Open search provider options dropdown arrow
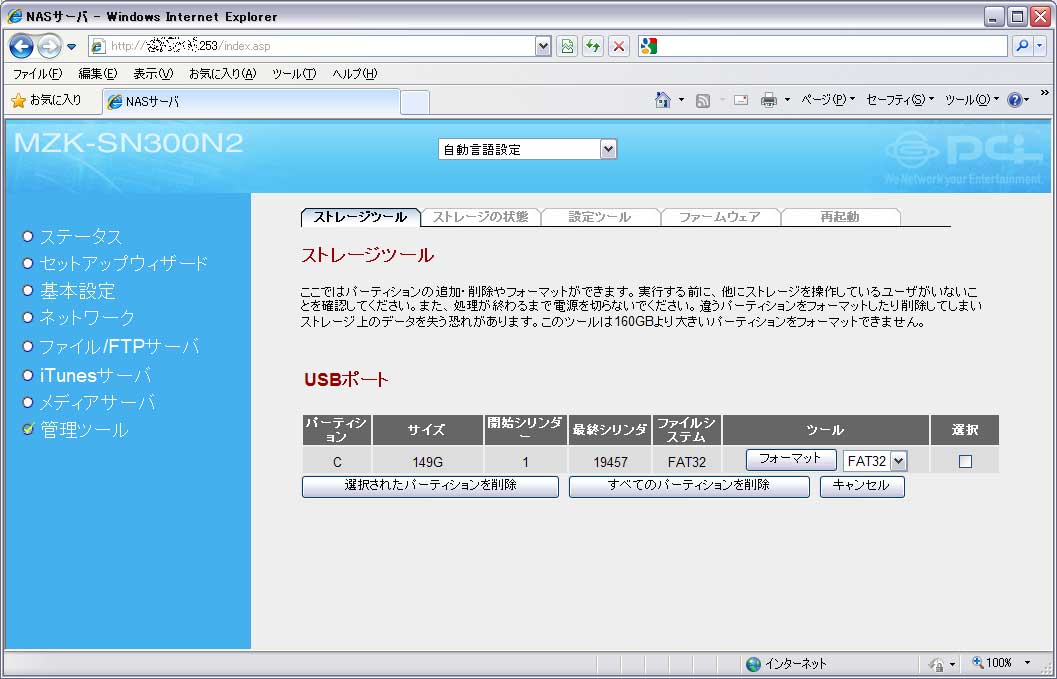 (x=1039, y=46)
